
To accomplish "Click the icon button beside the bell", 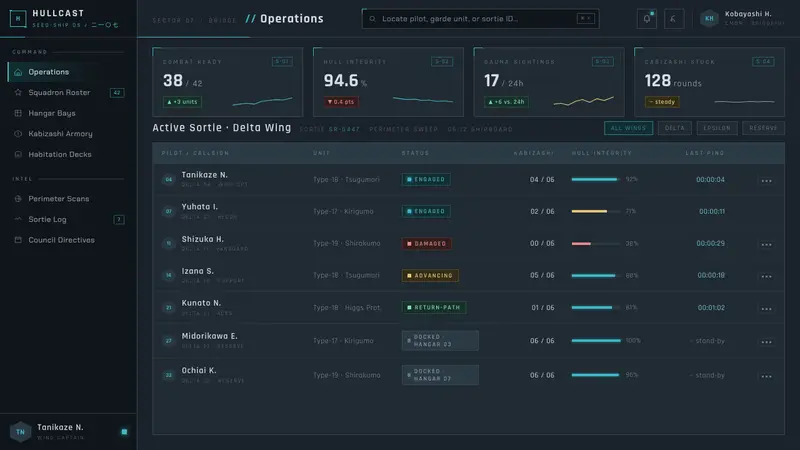I will click(x=674, y=19).
